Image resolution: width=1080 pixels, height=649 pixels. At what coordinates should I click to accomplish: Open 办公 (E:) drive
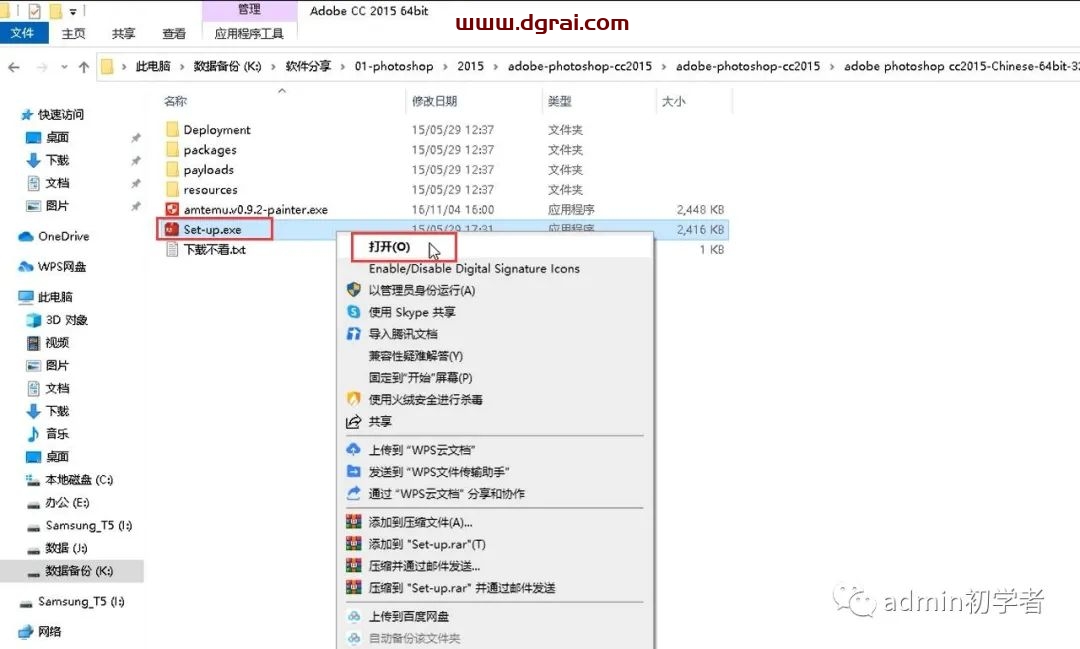coord(67,502)
